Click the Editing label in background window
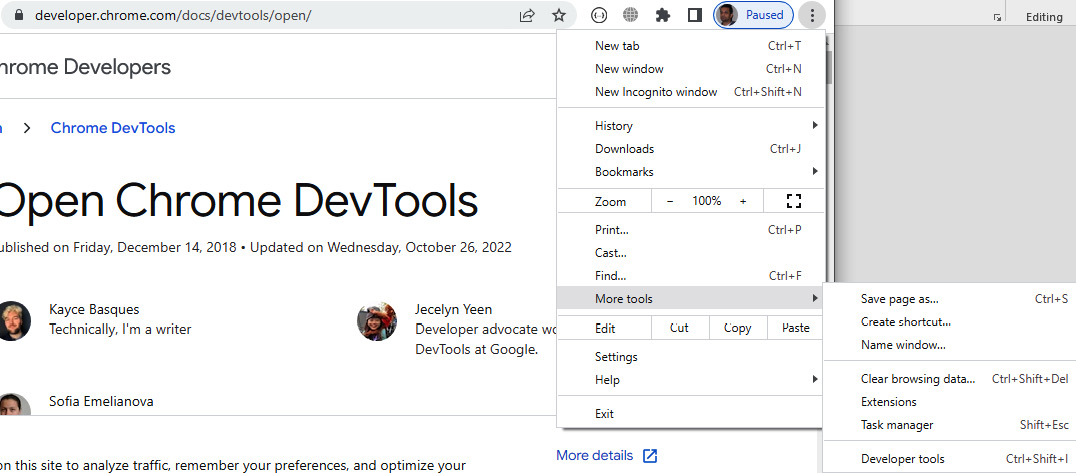1076x473 pixels. tap(1044, 17)
